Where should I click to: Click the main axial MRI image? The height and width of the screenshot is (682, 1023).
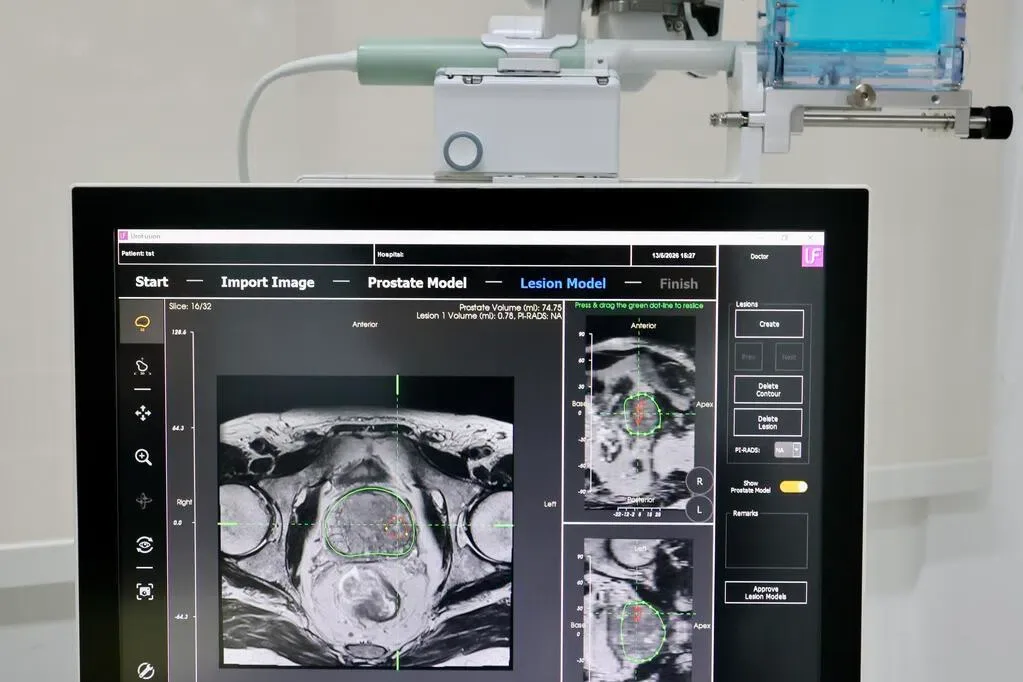click(365, 521)
